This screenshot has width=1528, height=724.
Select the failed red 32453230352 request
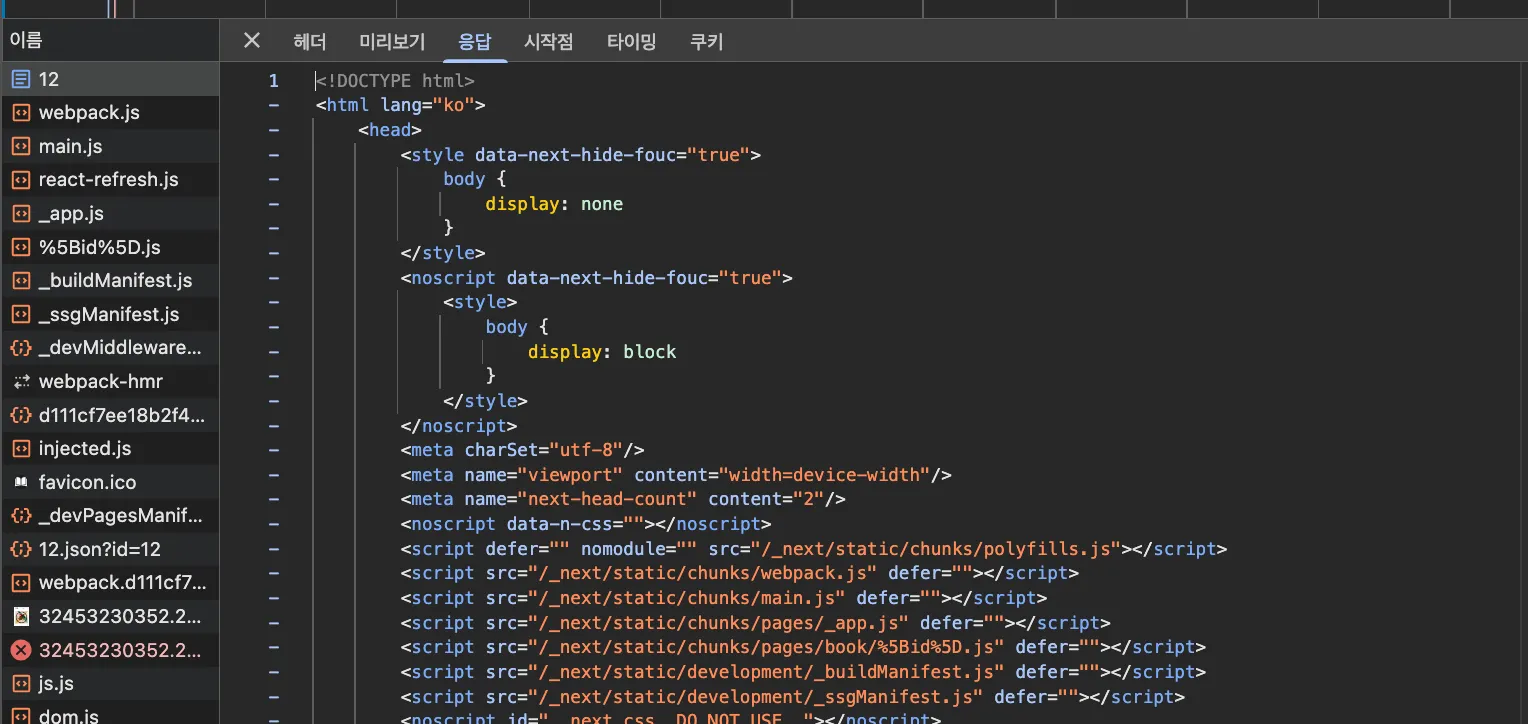tap(109, 650)
